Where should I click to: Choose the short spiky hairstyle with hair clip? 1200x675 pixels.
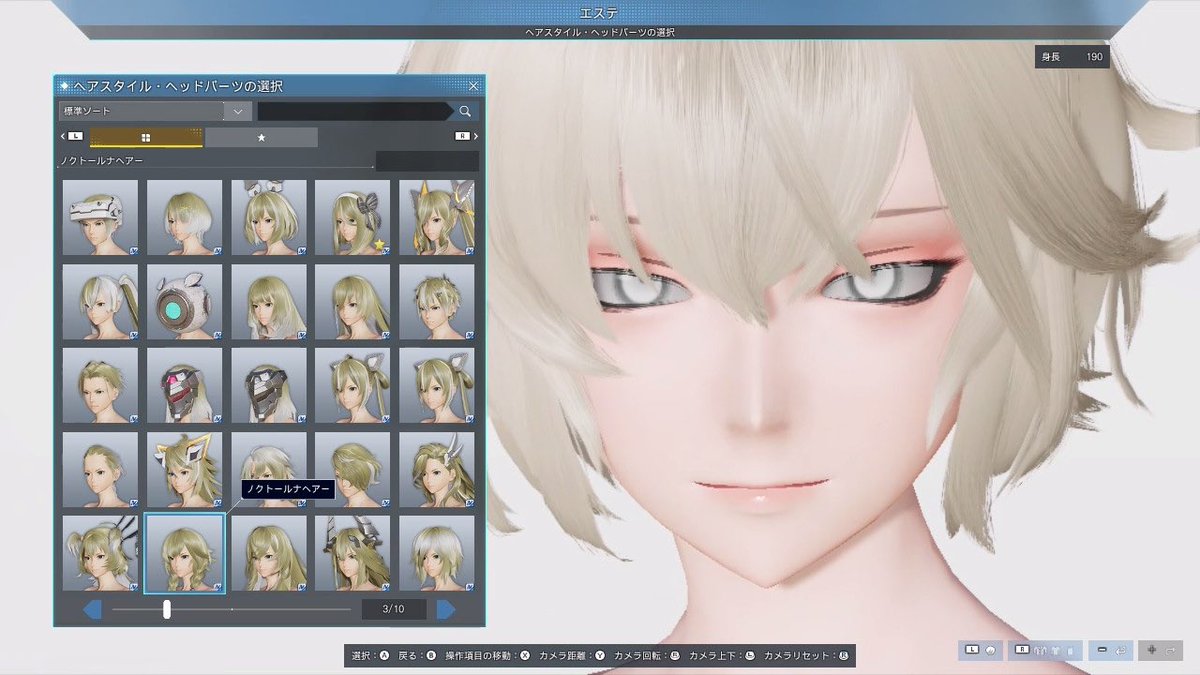(437, 301)
